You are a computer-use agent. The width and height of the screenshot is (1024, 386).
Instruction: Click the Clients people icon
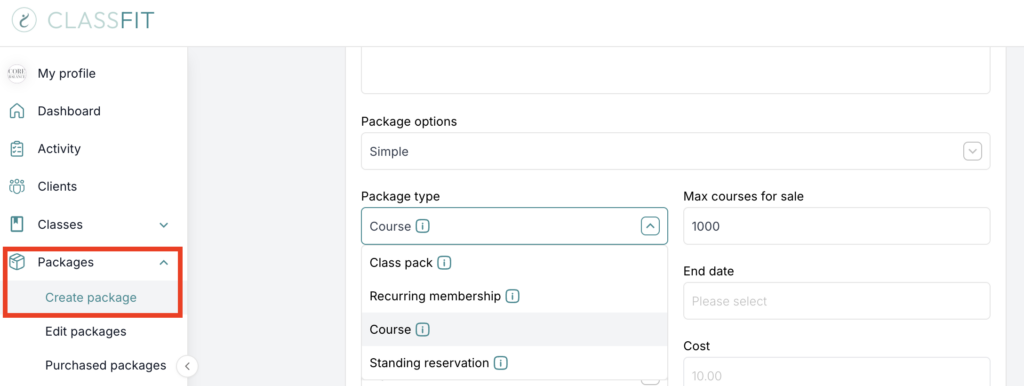pos(17,186)
